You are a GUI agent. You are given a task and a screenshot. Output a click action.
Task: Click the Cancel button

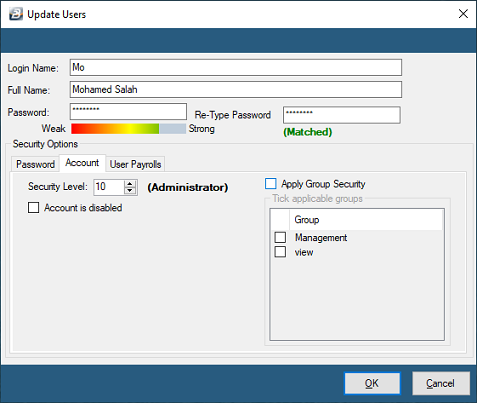click(441, 383)
